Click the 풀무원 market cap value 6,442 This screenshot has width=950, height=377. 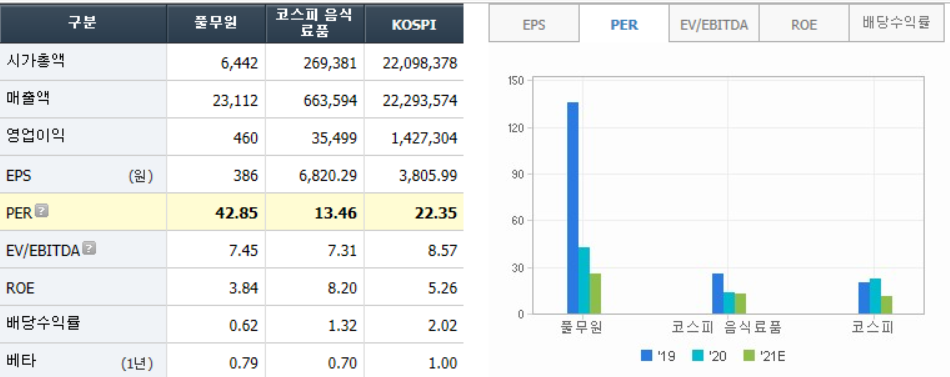240,63
